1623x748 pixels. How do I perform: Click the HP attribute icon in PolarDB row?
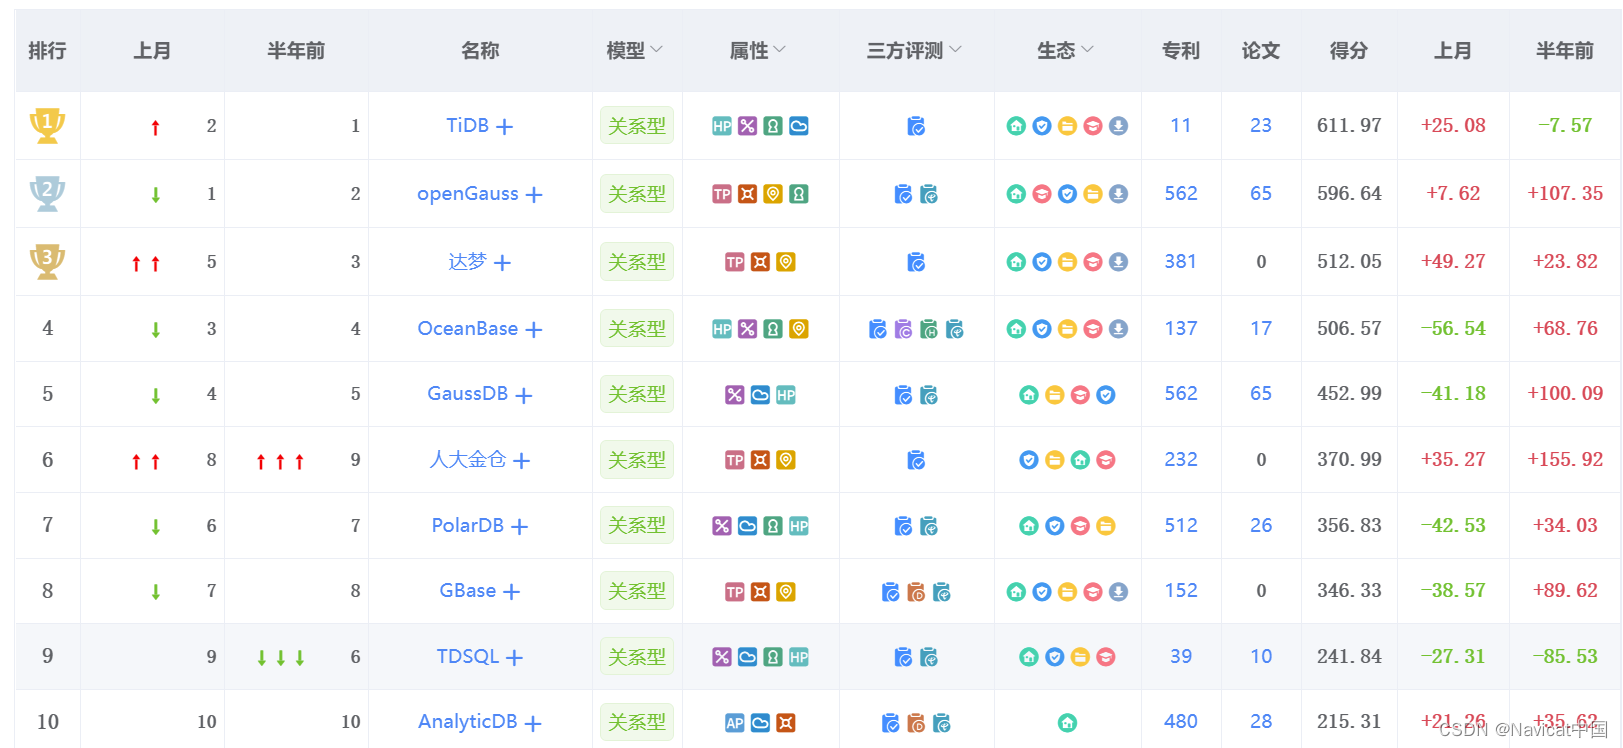tap(799, 526)
